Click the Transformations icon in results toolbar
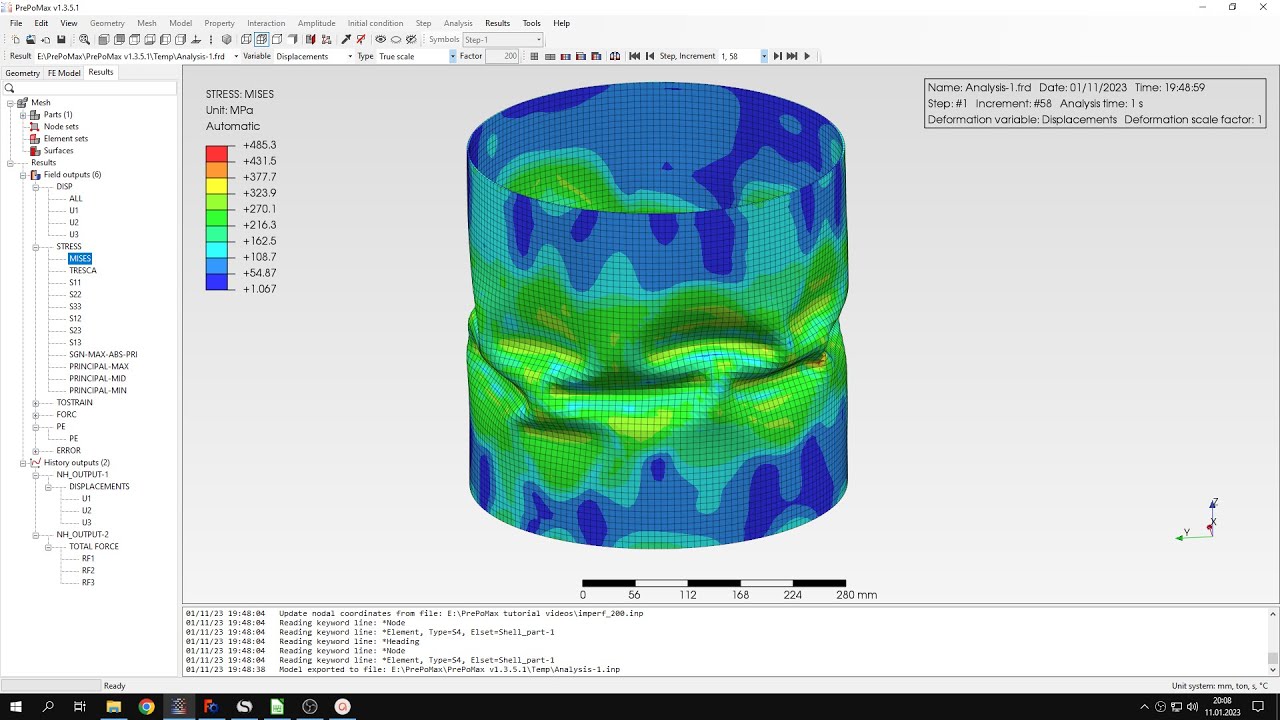The image size is (1280, 720). [615, 56]
